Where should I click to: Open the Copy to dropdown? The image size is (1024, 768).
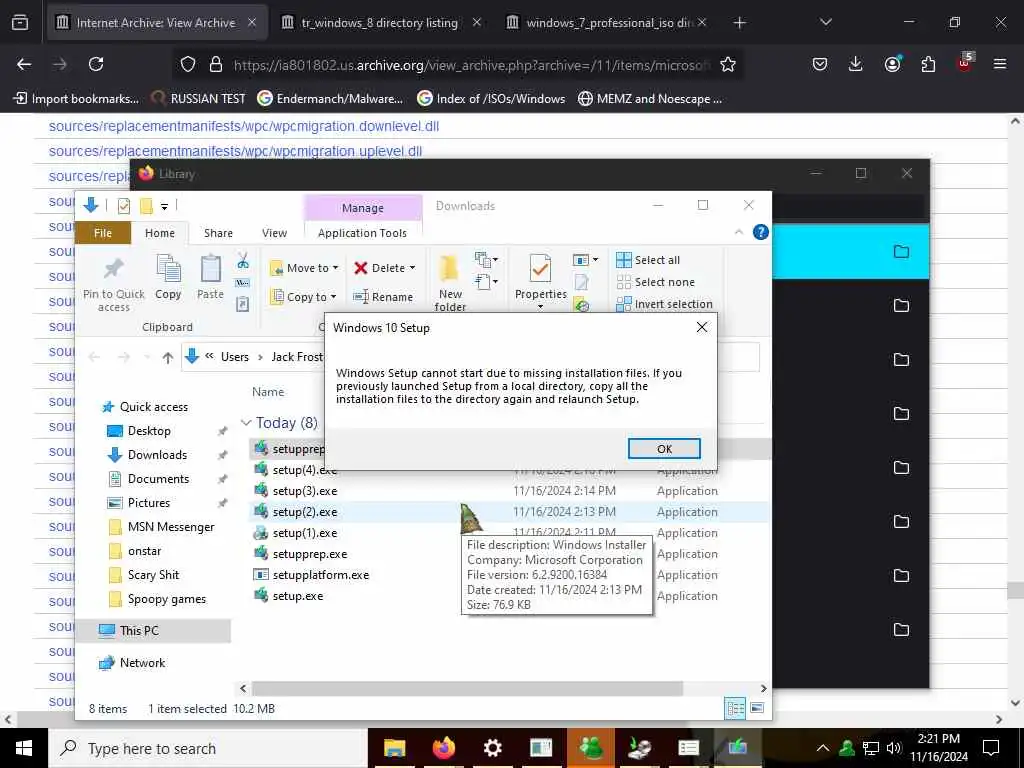point(303,296)
